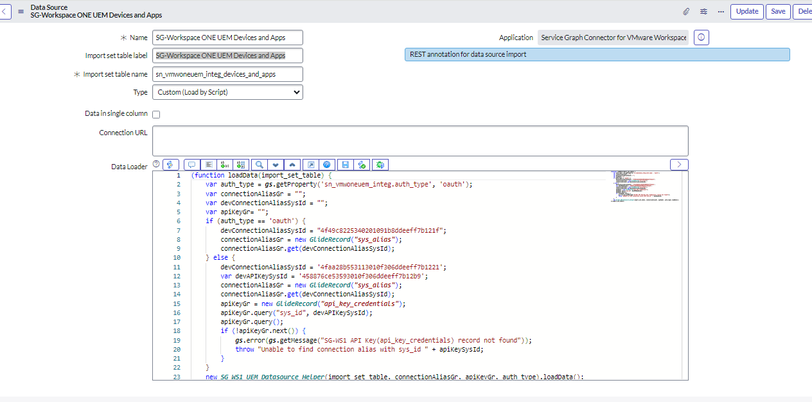Click the format code icon
Viewport: 812px width, 402px height.
click(208, 165)
